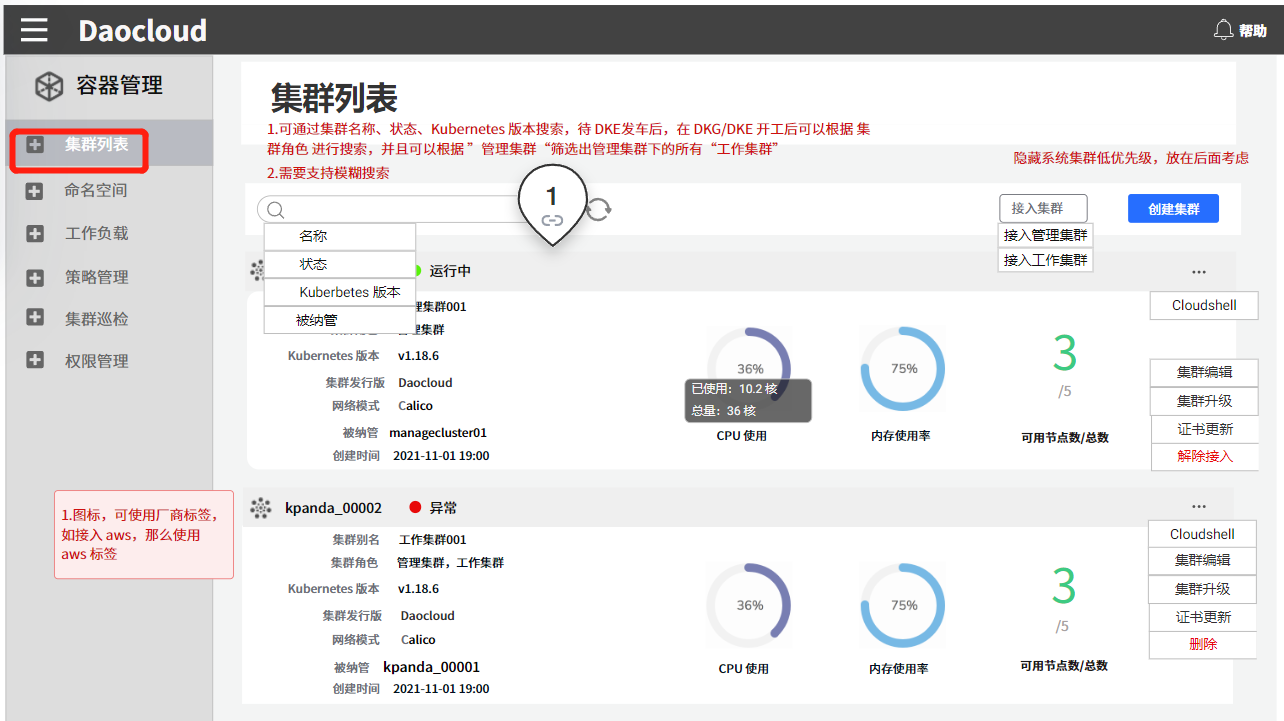
Task: Click the container management cube icon
Action: pyautogui.click(x=49, y=87)
